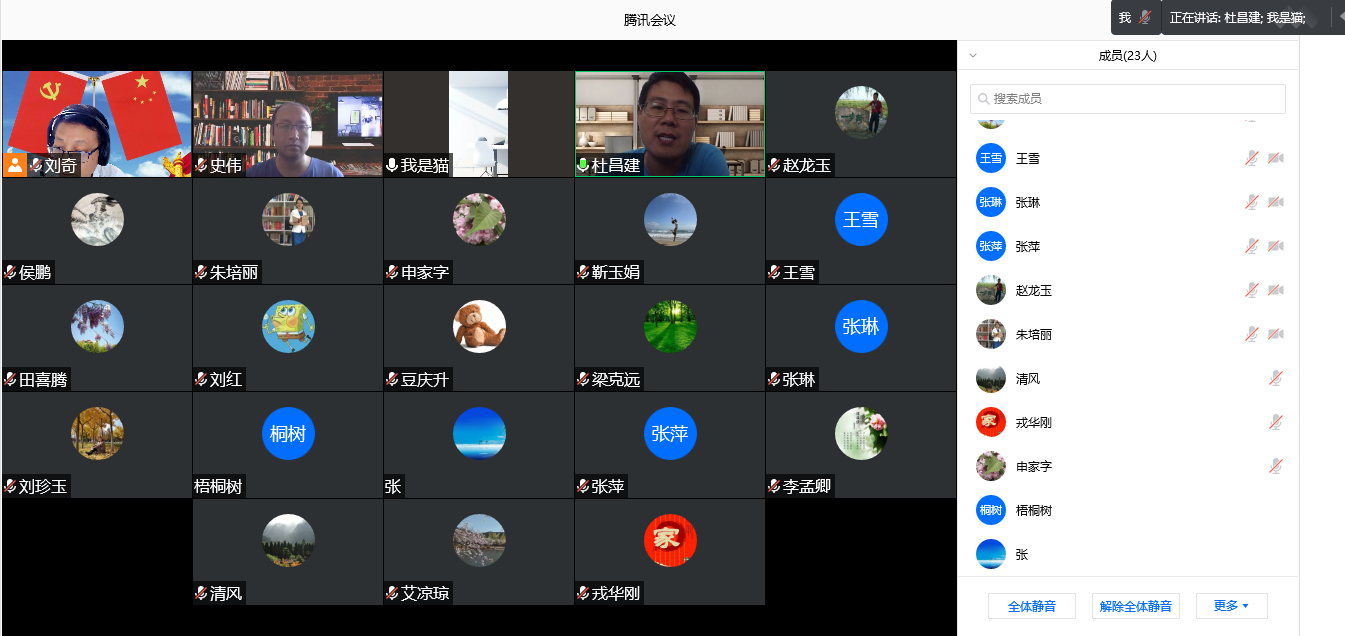Click 申家字's flower avatar in the members list

(x=991, y=466)
